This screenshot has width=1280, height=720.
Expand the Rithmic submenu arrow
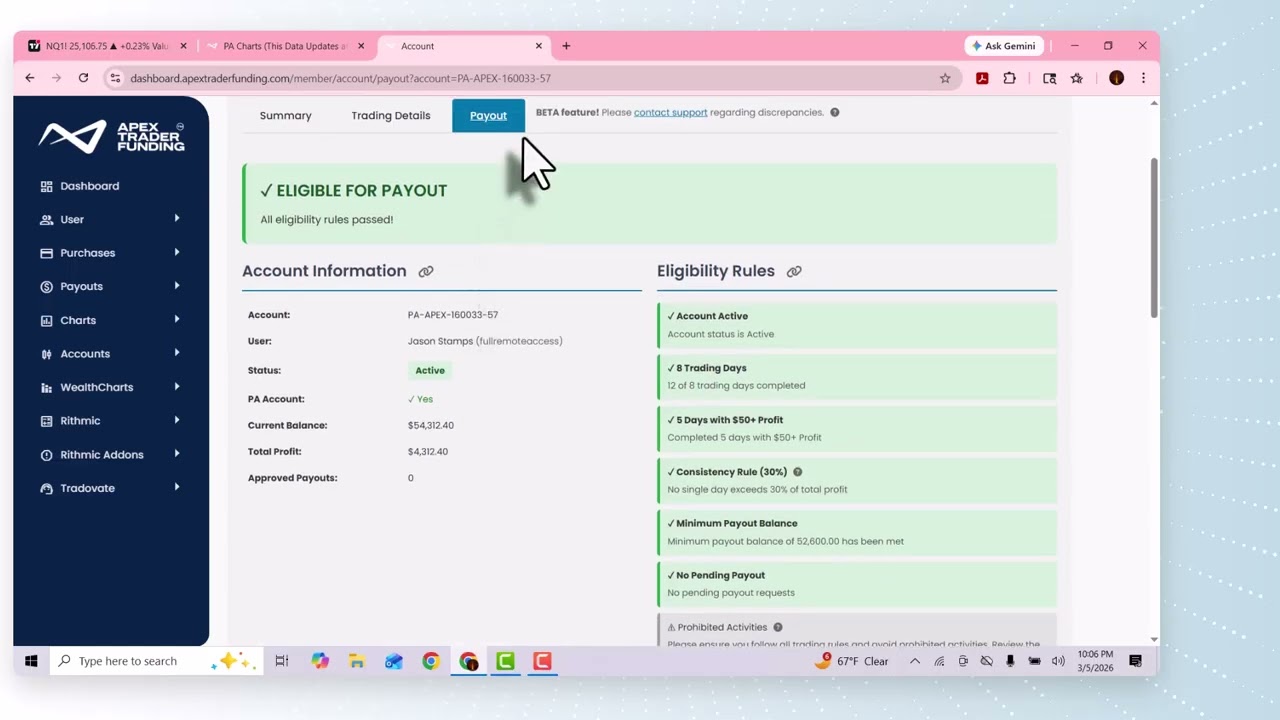click(x=177, y=420)
